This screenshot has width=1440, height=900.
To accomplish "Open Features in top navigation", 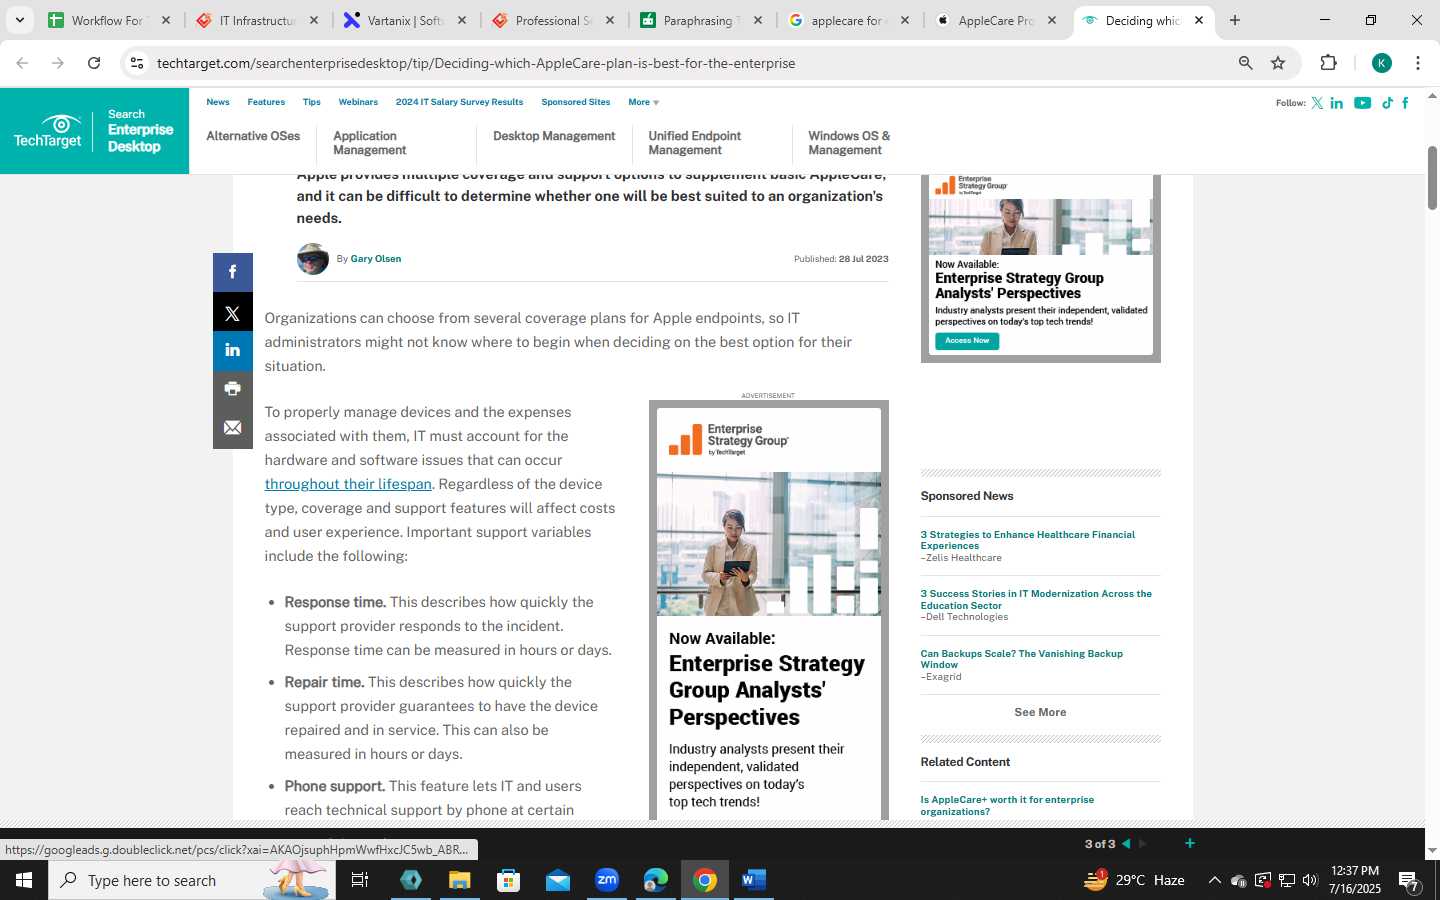I will coord(266,102).
